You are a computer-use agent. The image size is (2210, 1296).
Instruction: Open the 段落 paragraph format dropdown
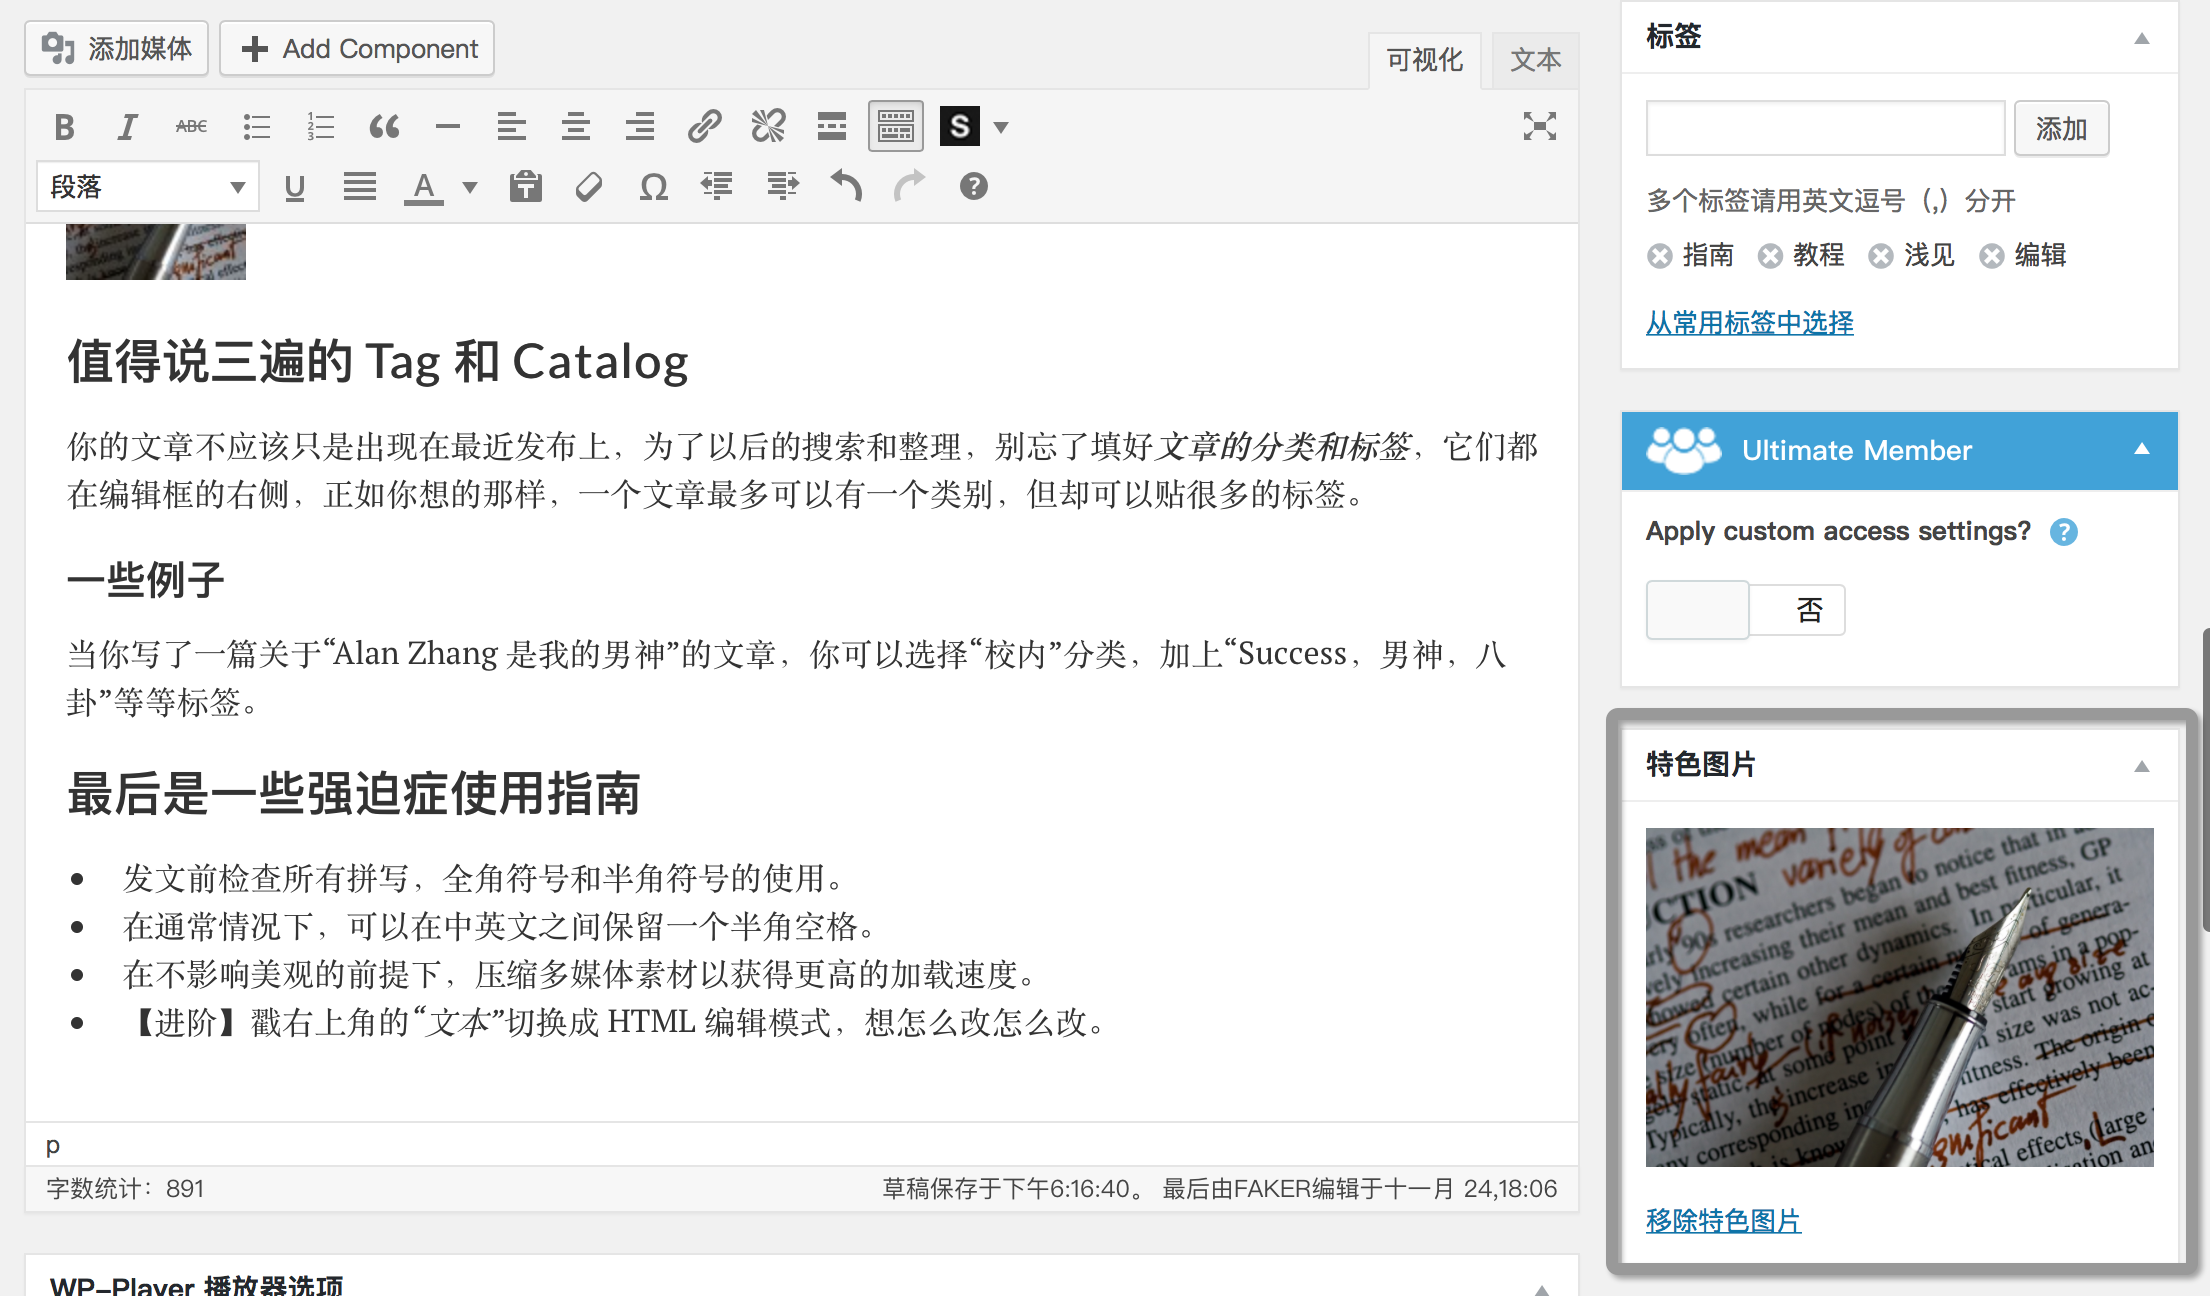tap(147, 187)
